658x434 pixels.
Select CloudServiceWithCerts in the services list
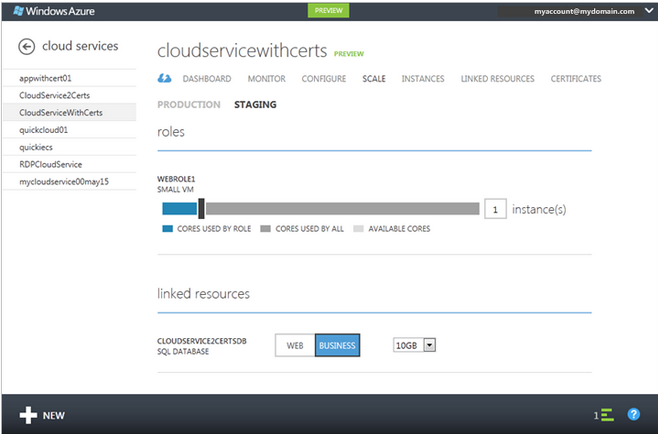pyautogui.click(x=70, y=112)
